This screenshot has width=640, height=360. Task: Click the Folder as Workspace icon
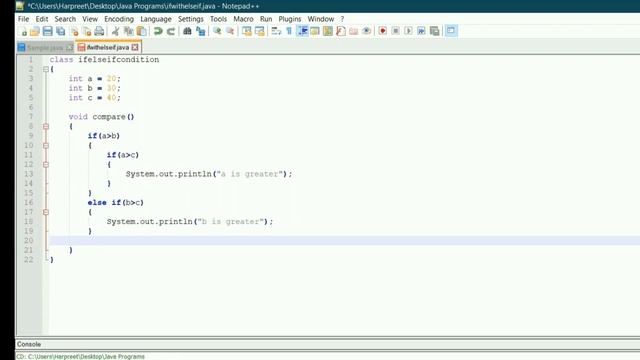(x=353, y=31)
